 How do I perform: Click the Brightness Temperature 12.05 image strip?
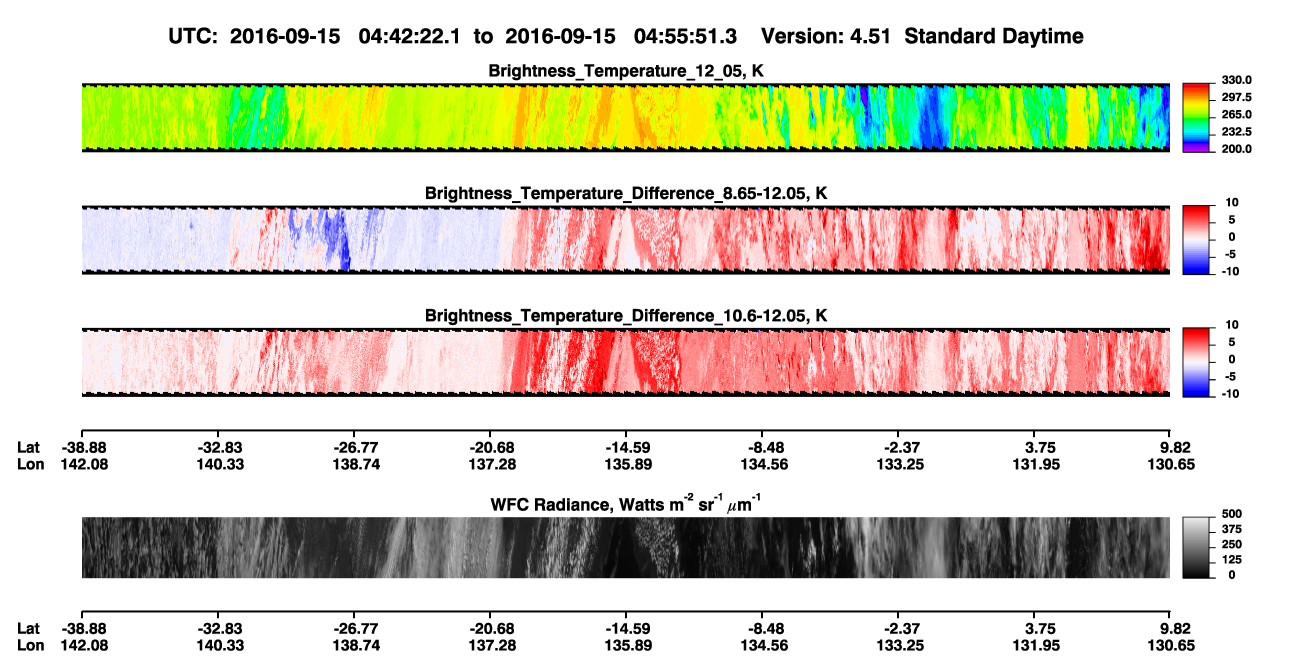(626, 117)
